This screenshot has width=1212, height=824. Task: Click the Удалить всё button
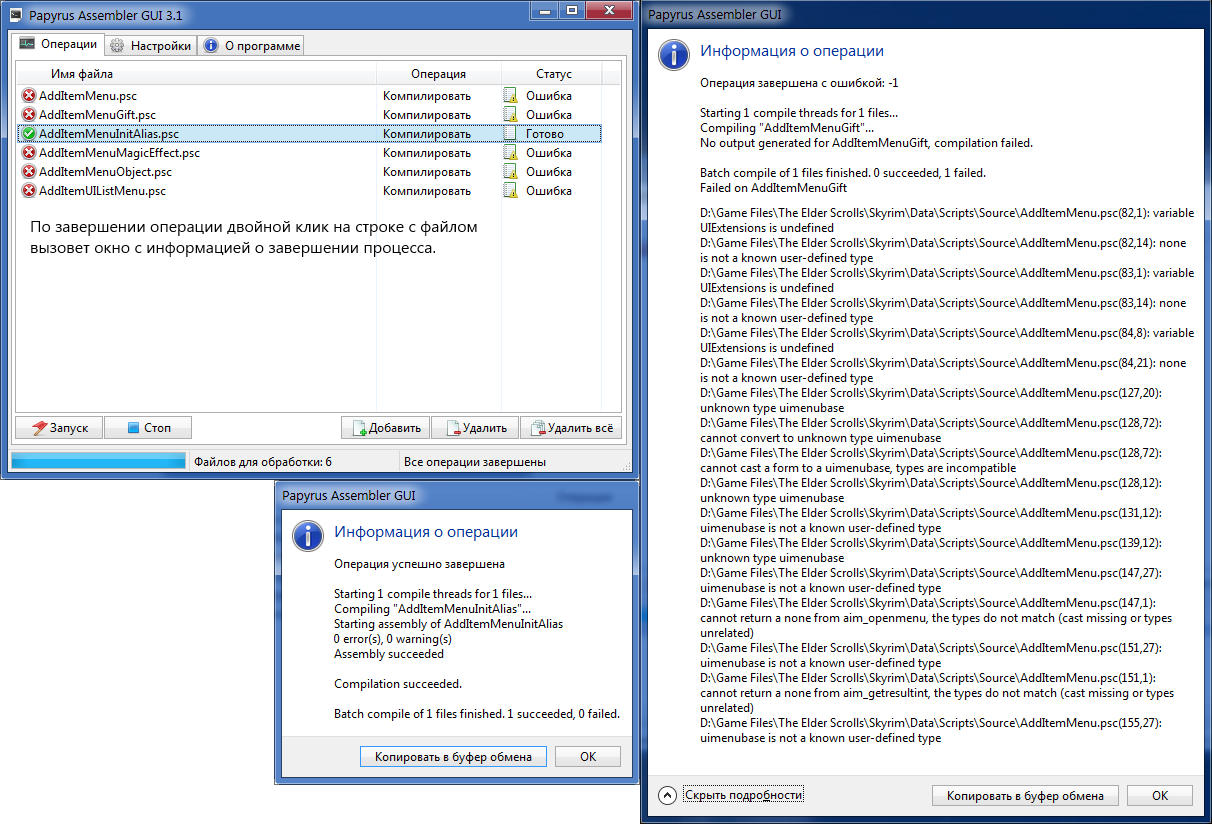[x=573, y=428]
